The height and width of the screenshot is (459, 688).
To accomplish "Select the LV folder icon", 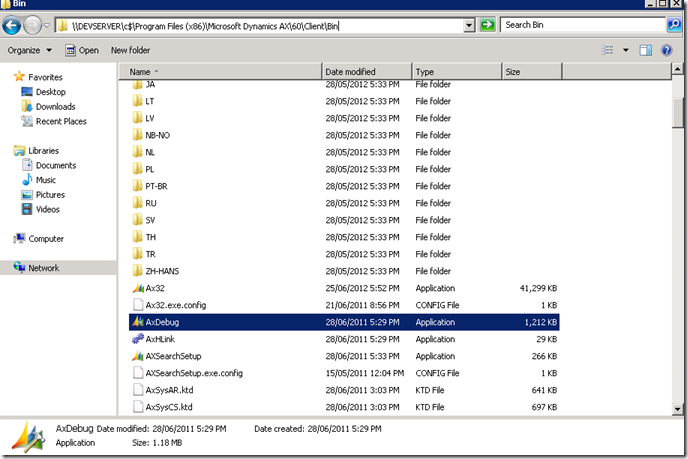I will (137, 118).
